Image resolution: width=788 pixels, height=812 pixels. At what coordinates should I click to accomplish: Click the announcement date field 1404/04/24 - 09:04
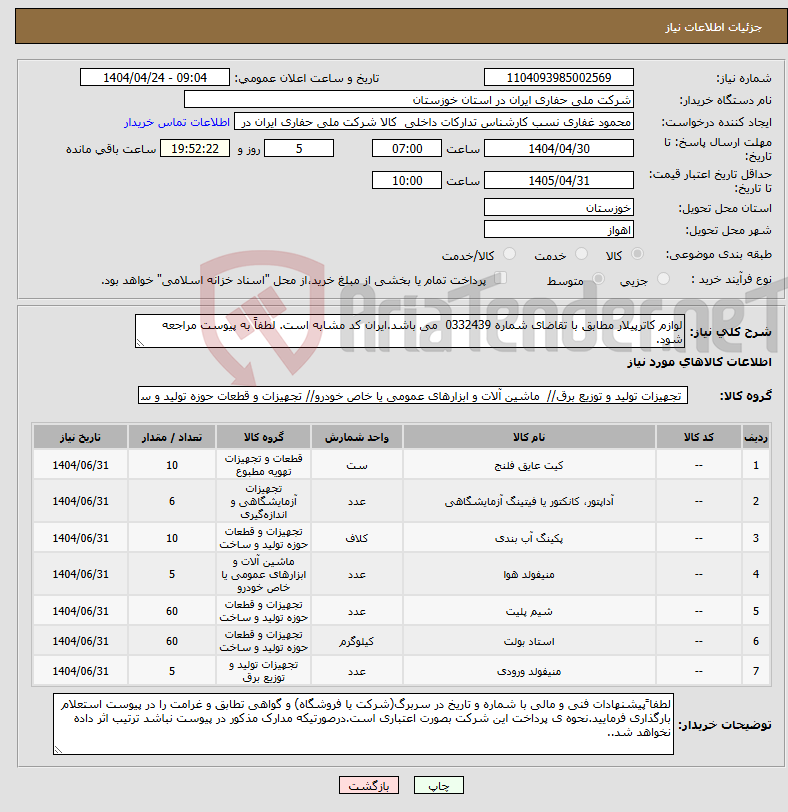coord(155,78)
